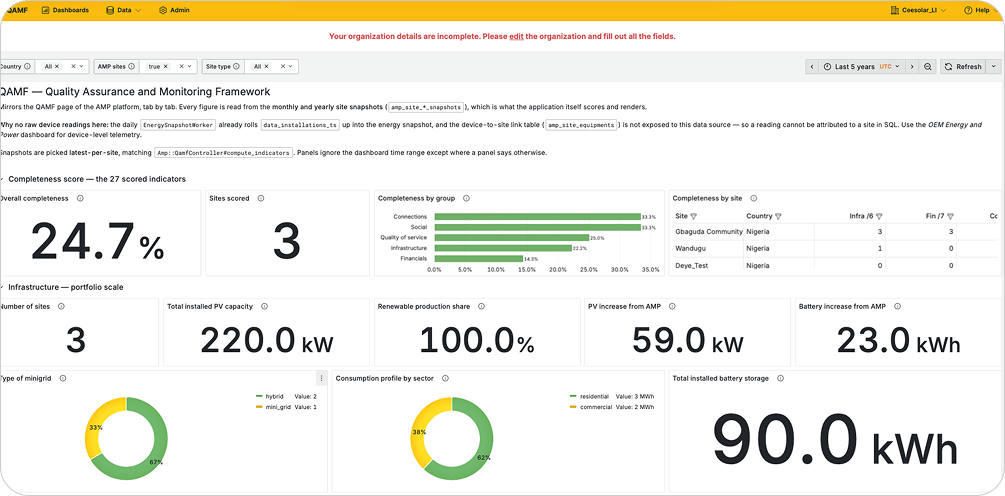1005x496 pixels.
Task: Show info for Type of minigrid panel
Action: click(62, 379)
